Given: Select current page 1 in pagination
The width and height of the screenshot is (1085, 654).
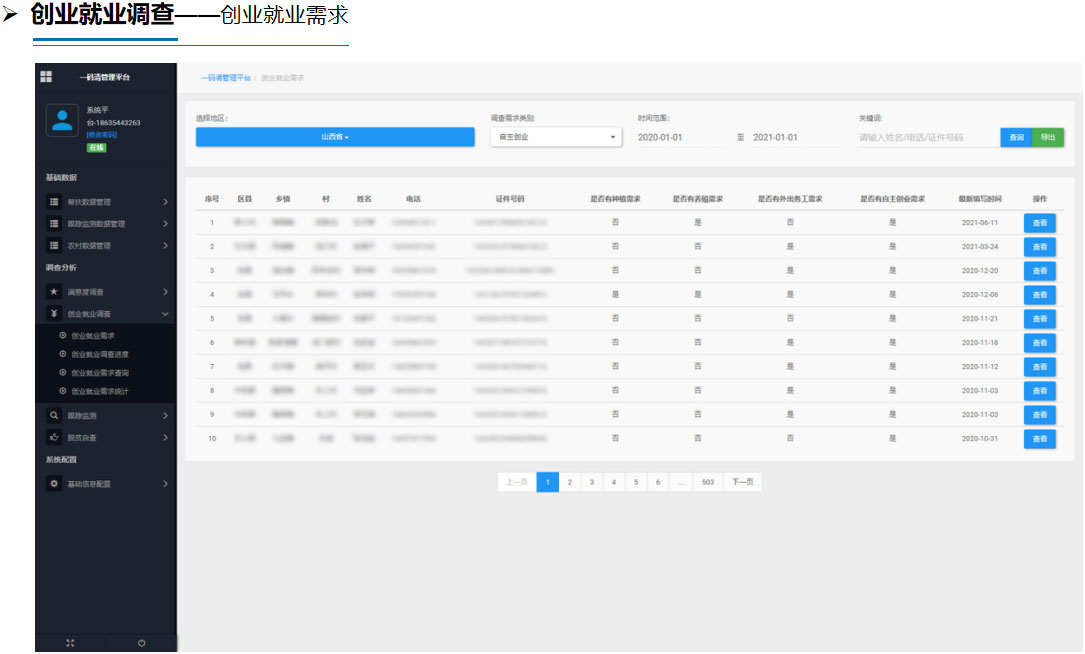Looking at the screenshot, I should [x=547, y=482].
